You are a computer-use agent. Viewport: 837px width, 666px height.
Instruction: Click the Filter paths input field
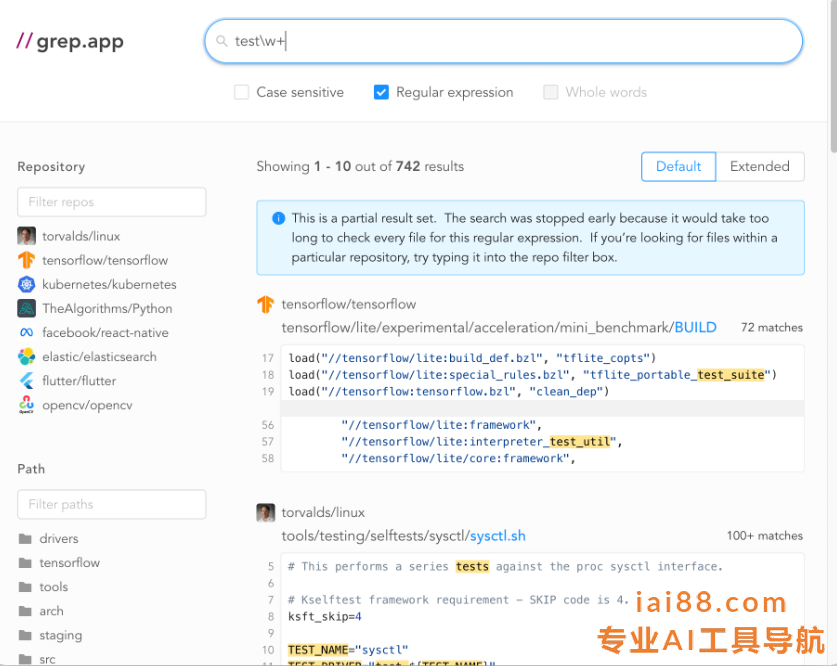pos(111,504)
